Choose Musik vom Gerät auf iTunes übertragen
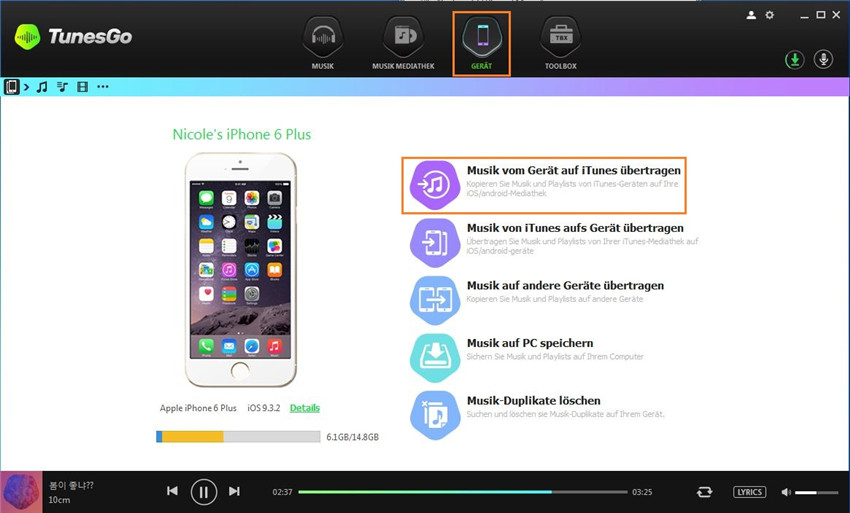The height and width of the screenshot is (513, 850). pos(574,170)
